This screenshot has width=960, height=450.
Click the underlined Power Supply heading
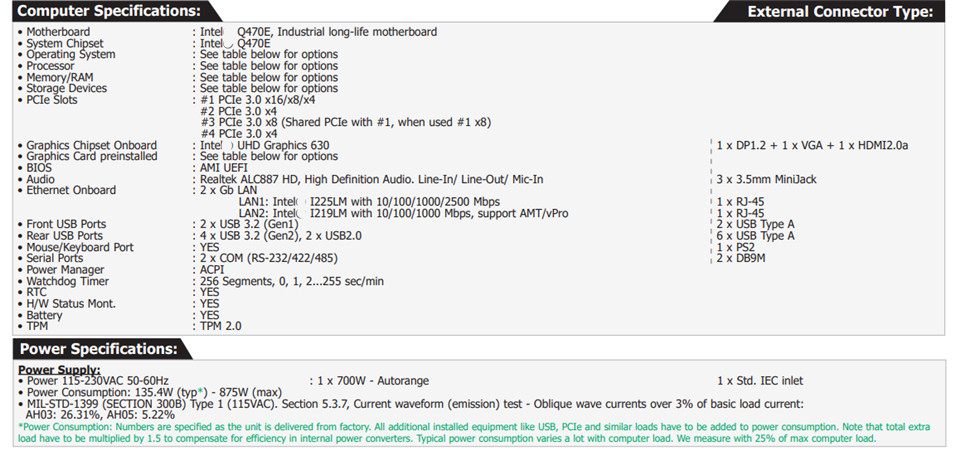[x=58, y=369]
